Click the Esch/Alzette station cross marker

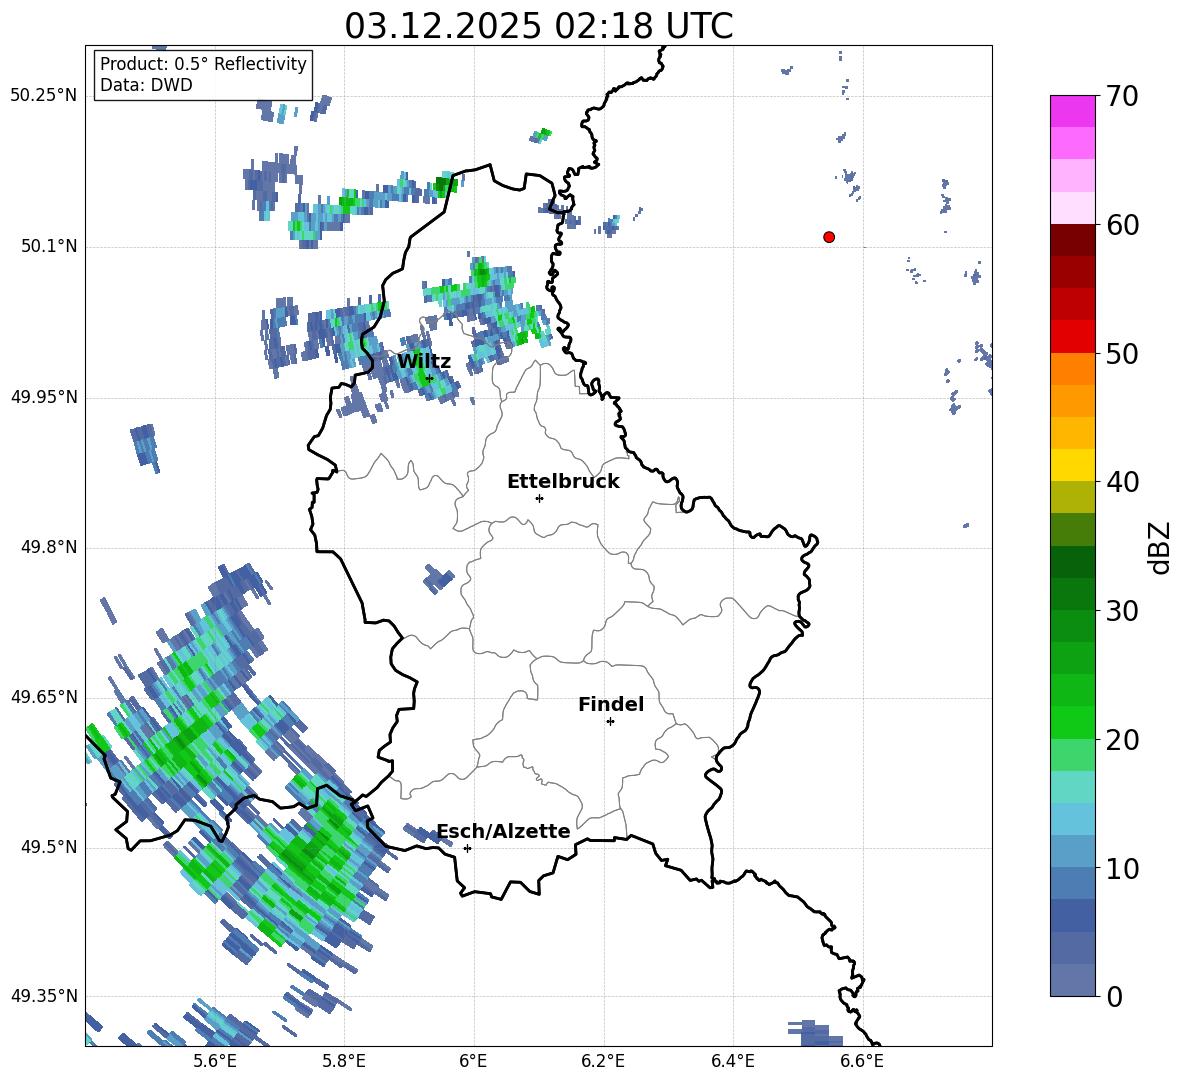pyautogui.click(x=467, y=848)
